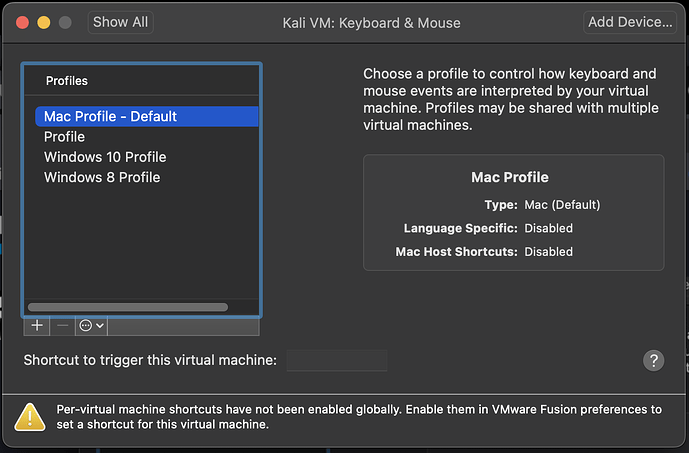Image resolution: width=689 pixels, height=453 pixels.
Task: Click the horizontal scrollbar under profiles list
Action: [x=128, y=307]
